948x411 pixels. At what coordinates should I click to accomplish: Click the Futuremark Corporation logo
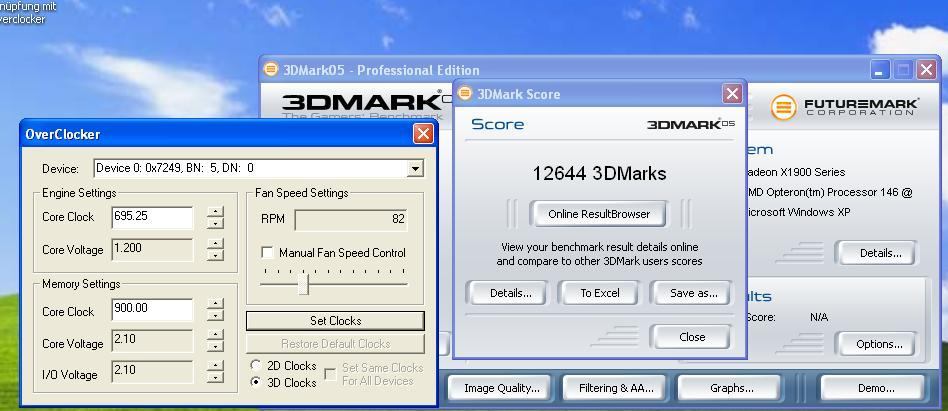845,108
